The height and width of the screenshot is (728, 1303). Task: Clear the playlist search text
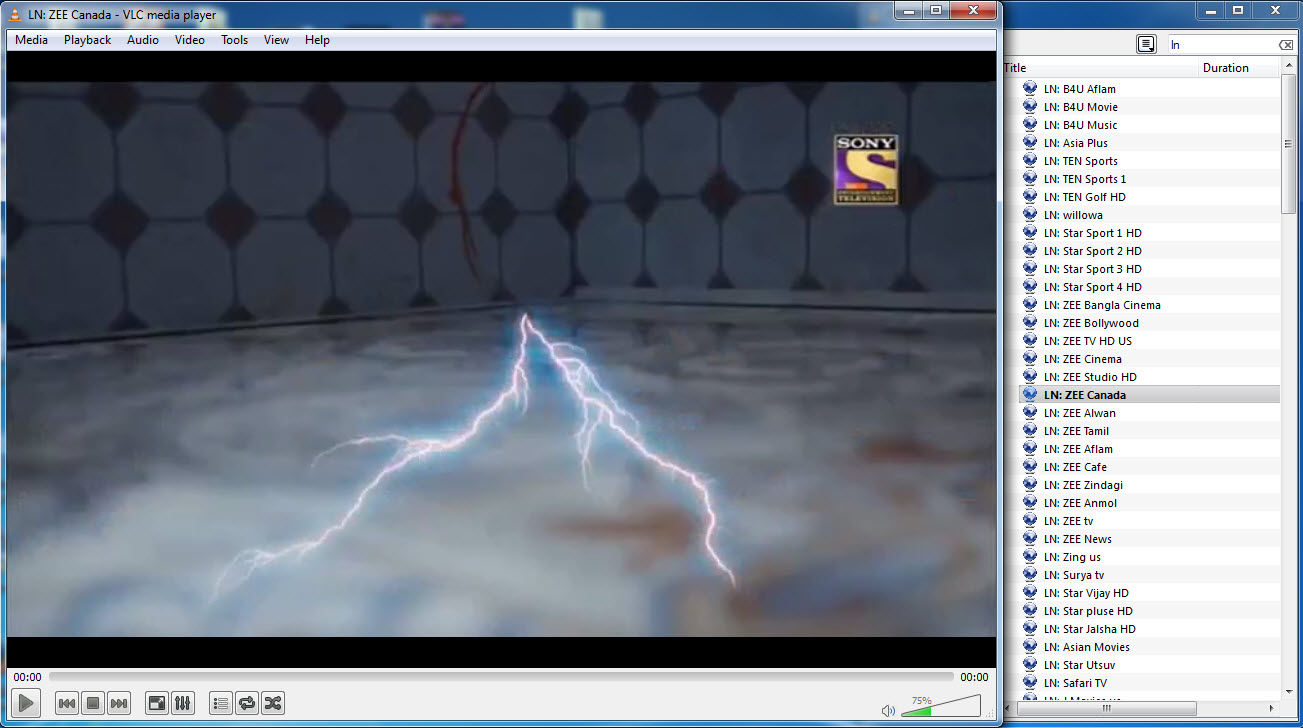click(1286, 45)
